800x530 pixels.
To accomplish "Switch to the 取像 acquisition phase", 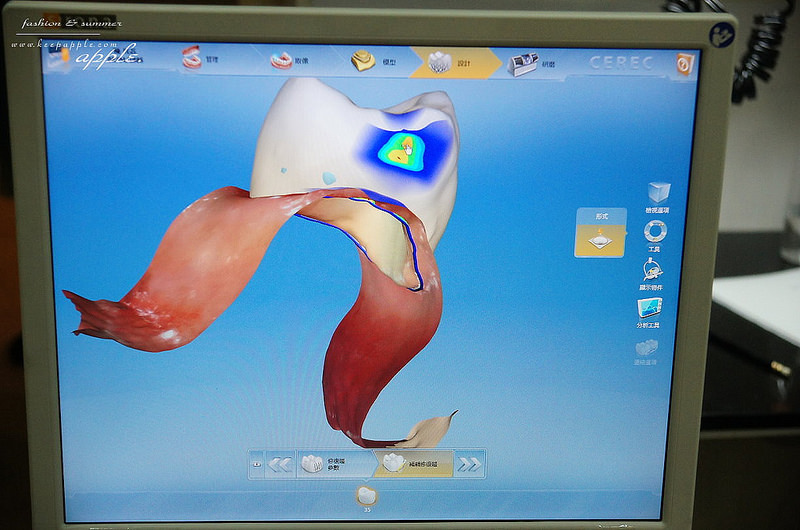I will (290, 60).
